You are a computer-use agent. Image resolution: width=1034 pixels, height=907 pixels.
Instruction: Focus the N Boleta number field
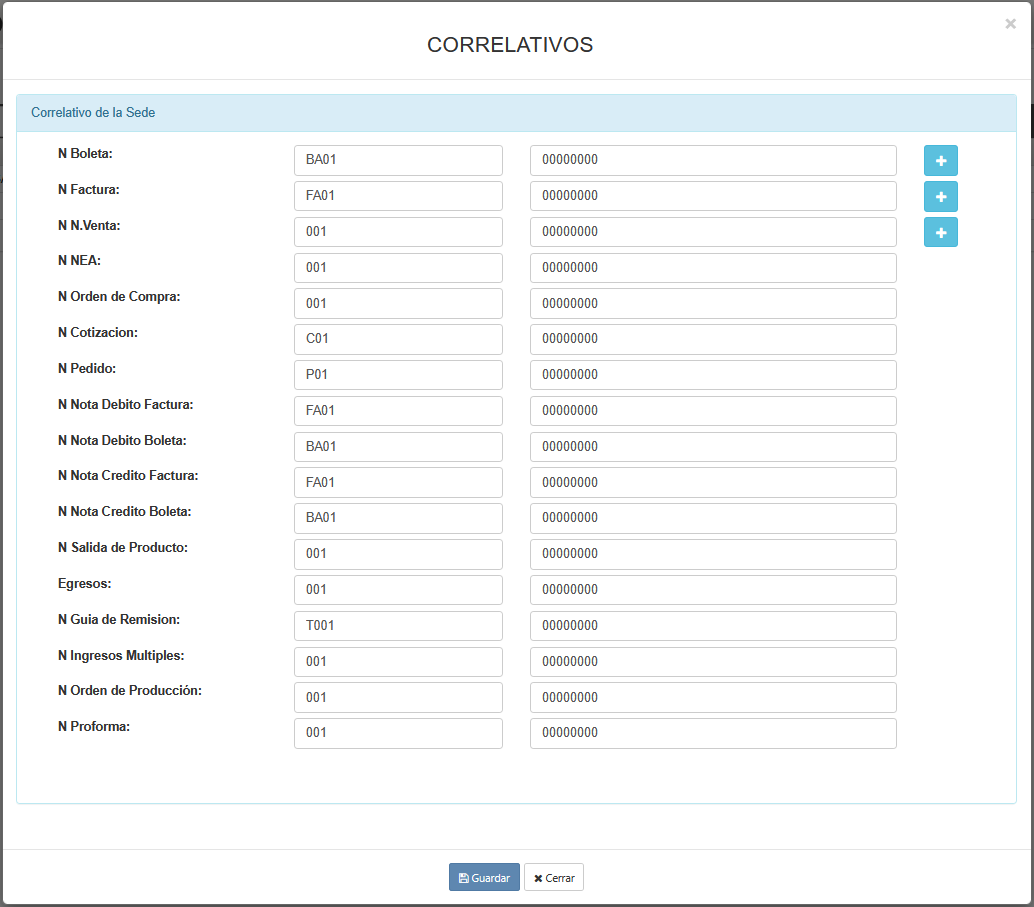713,160
